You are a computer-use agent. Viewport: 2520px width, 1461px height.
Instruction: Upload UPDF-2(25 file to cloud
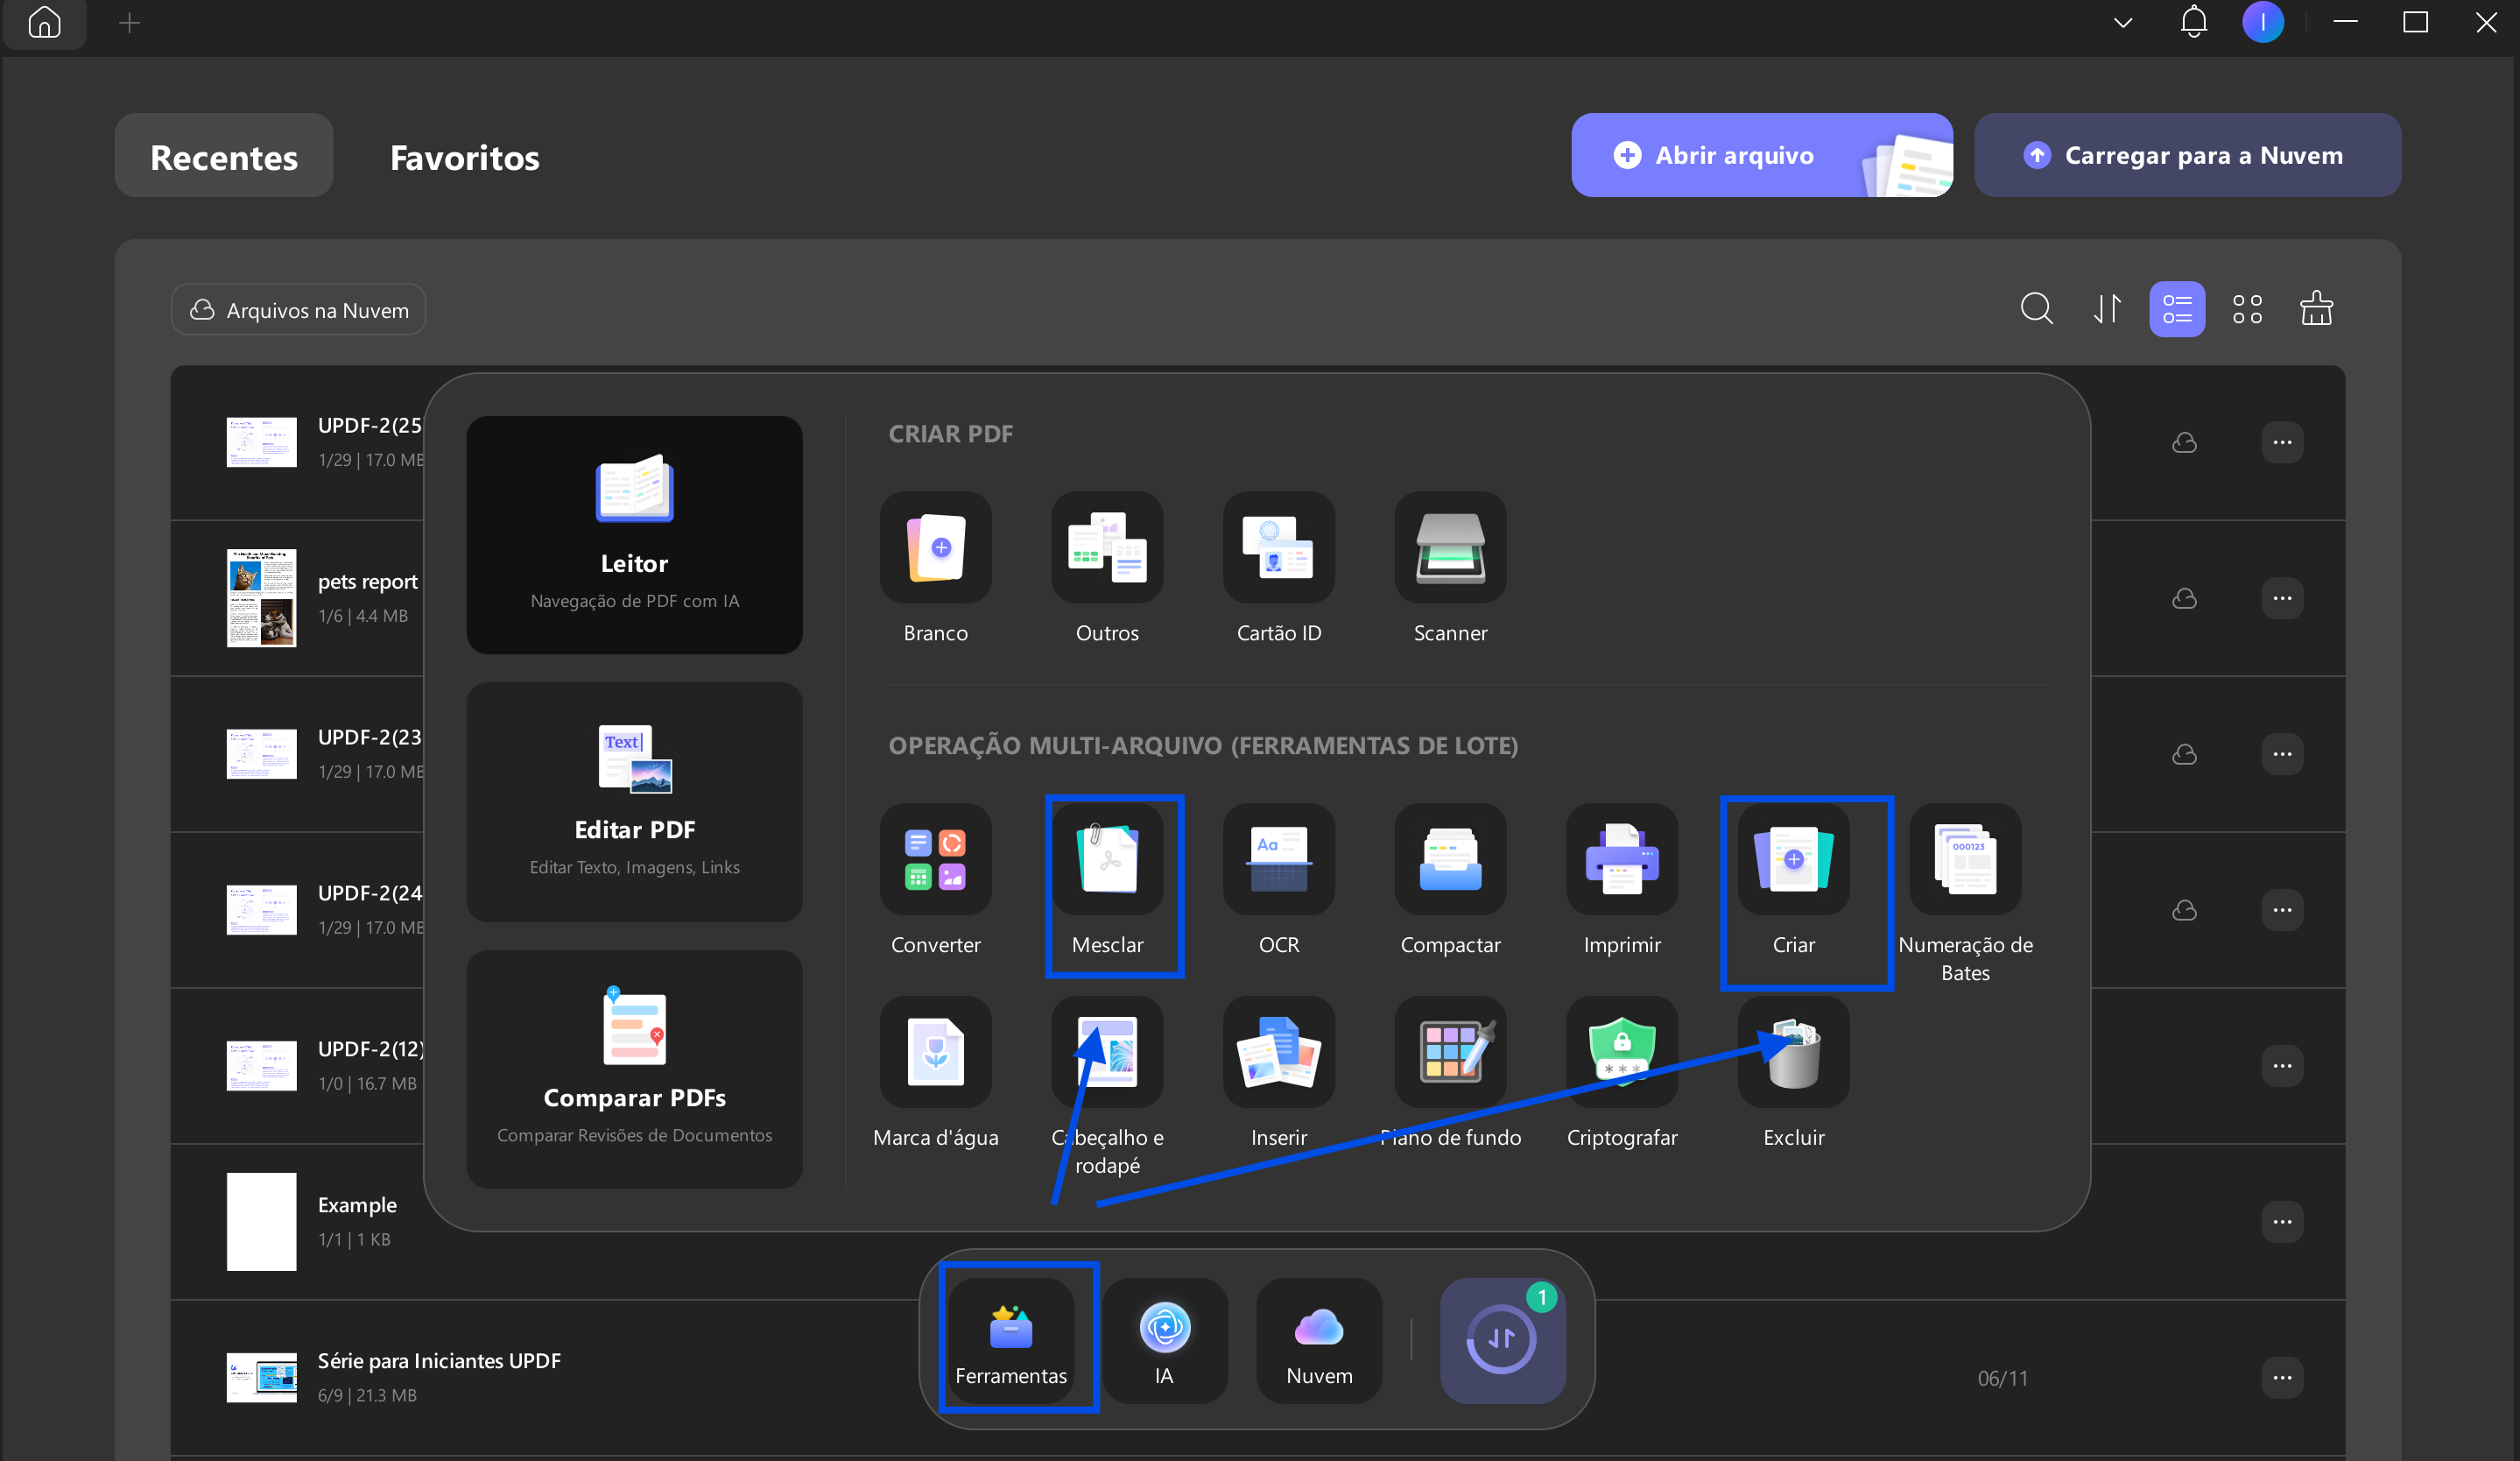[2185, 442]
